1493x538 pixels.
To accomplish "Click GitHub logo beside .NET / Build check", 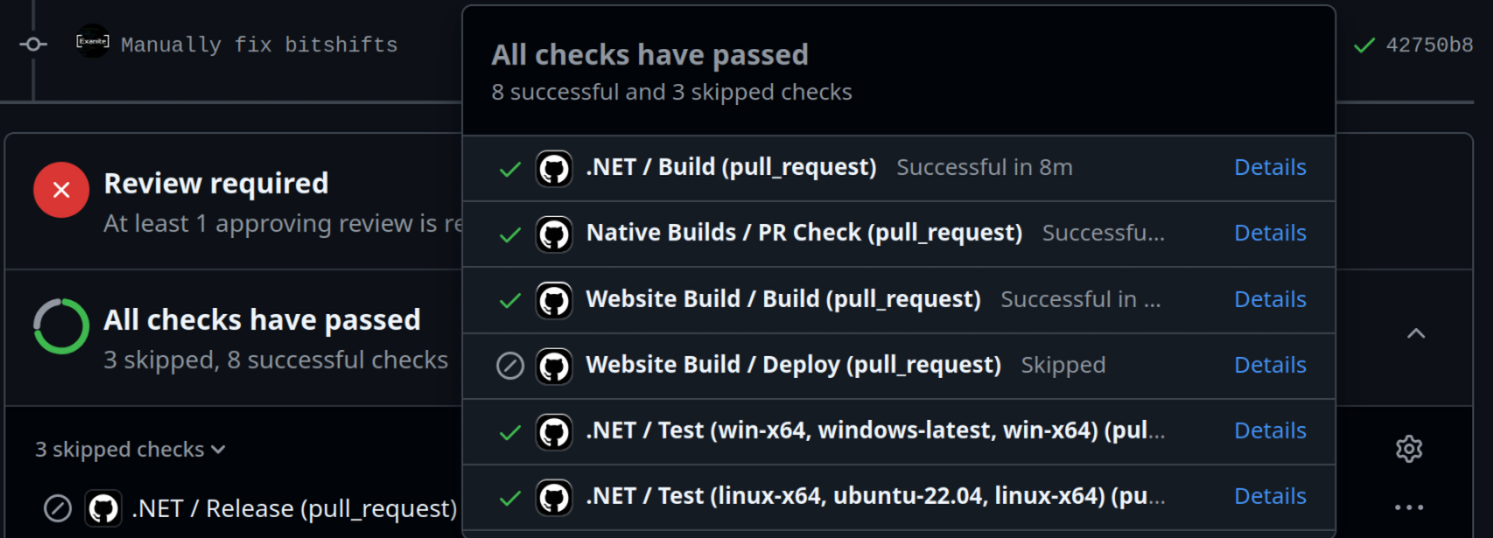I will coord(554,168).
